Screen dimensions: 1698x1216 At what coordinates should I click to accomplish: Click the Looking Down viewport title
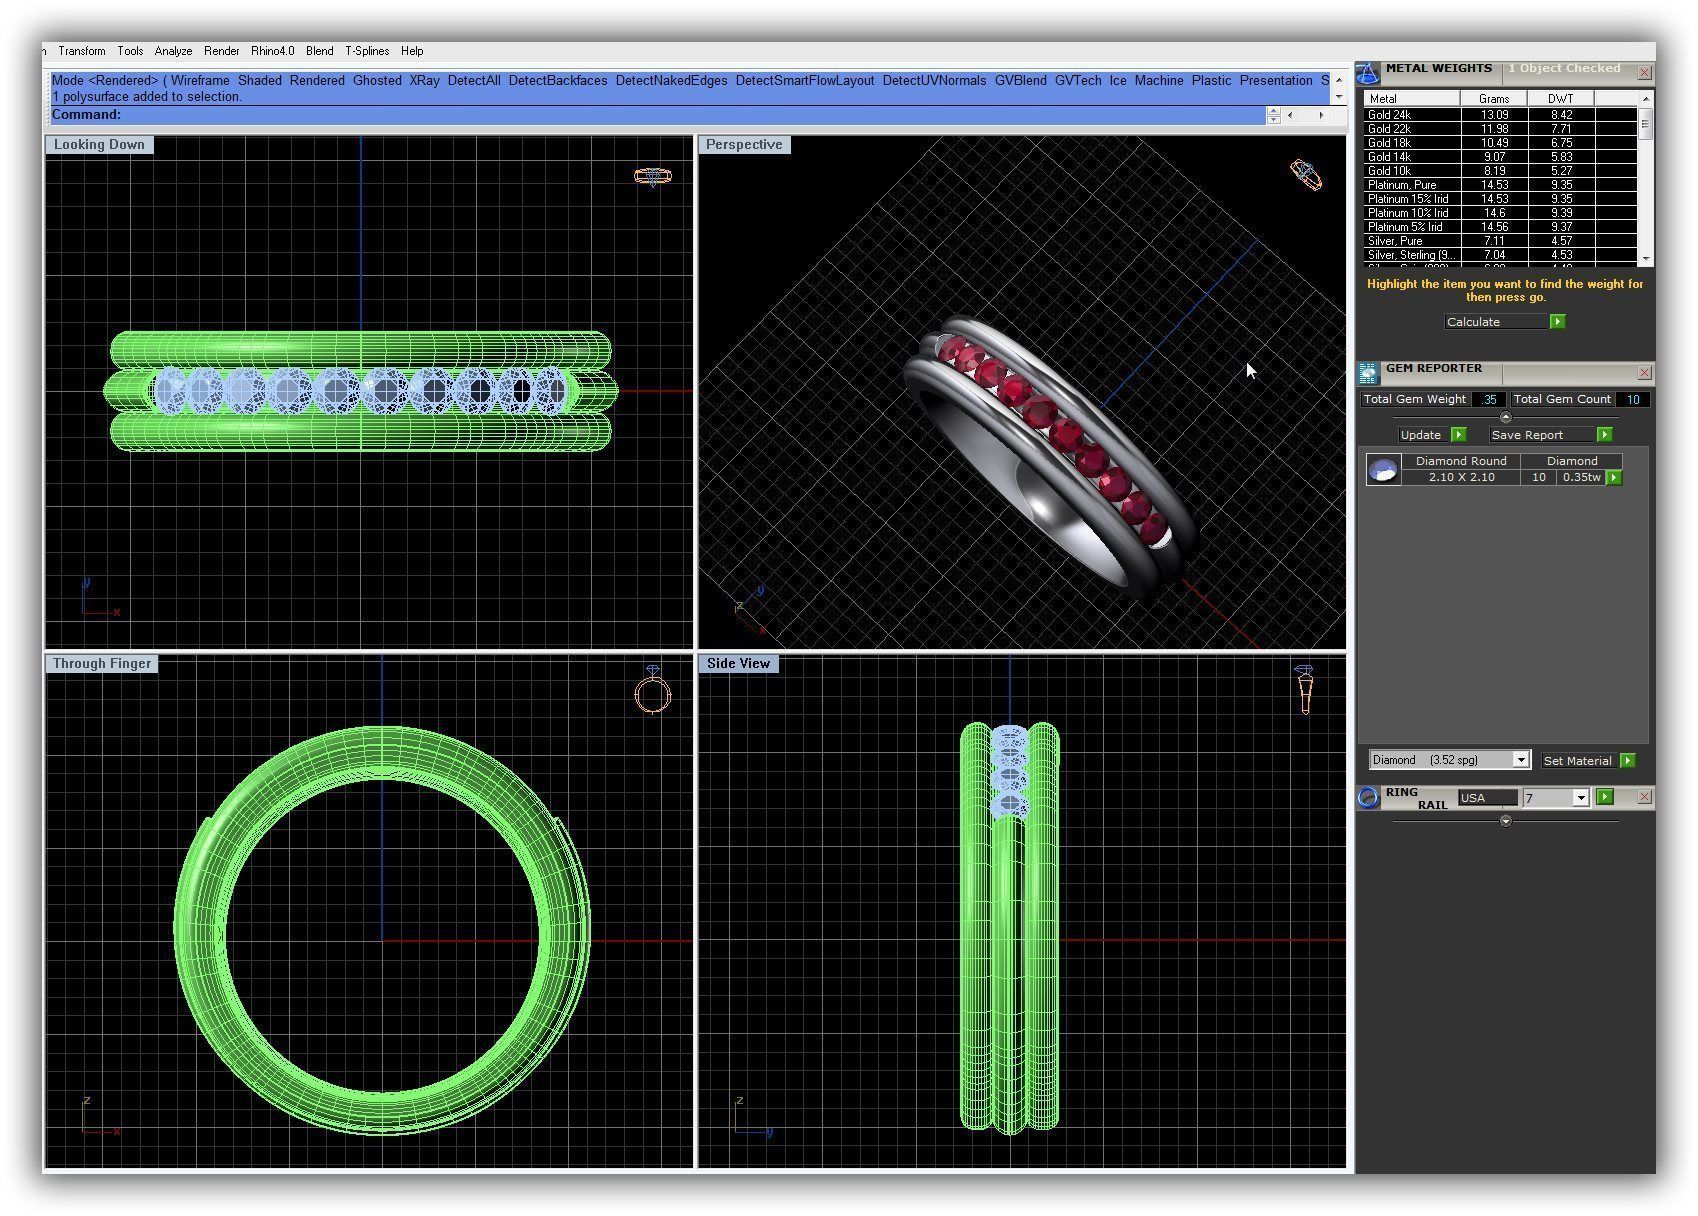pyautogui.click(x=99, y=145)
